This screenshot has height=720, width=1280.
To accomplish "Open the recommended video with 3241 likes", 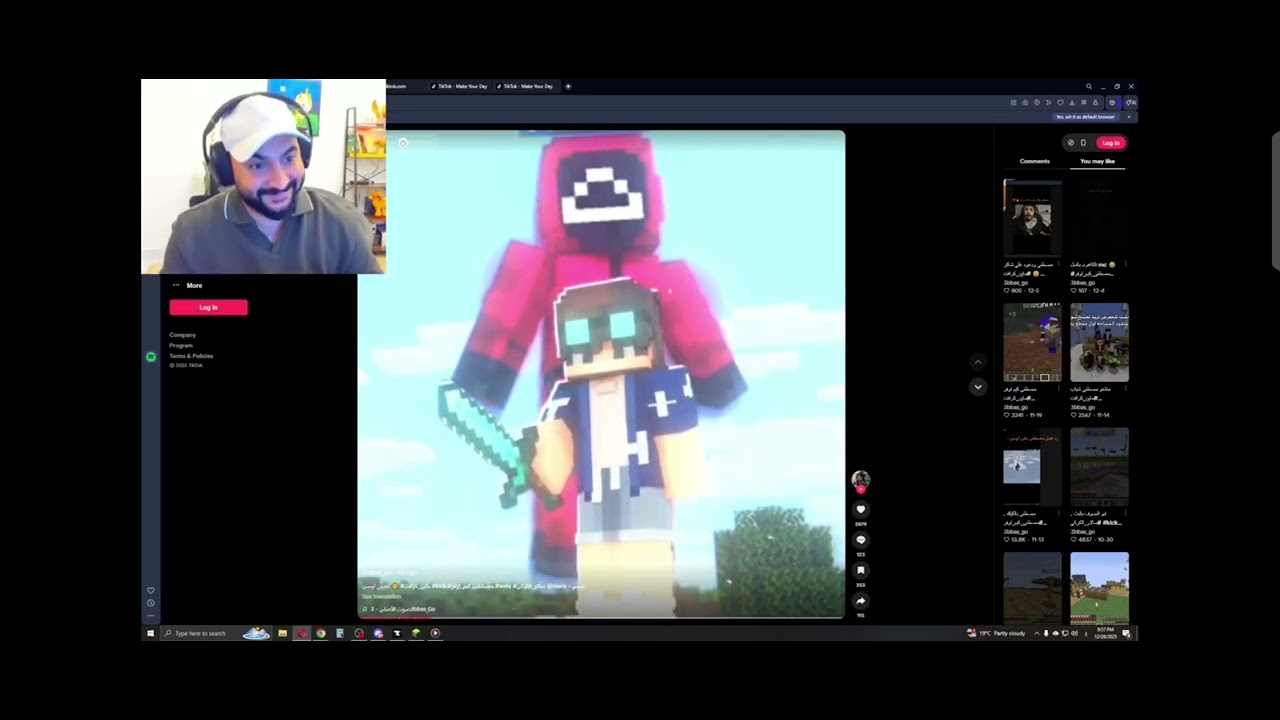I will click(x=1032, y=343).
